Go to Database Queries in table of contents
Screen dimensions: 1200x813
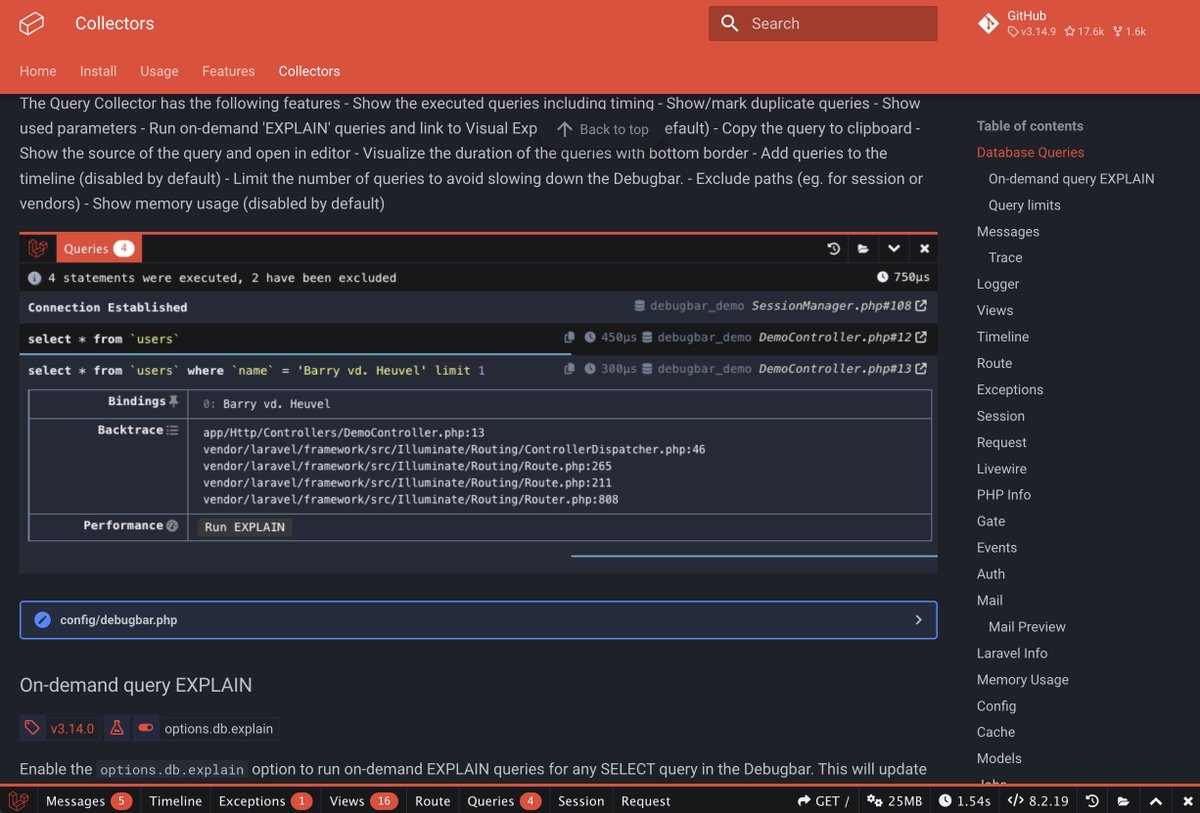pos(1030,152)
